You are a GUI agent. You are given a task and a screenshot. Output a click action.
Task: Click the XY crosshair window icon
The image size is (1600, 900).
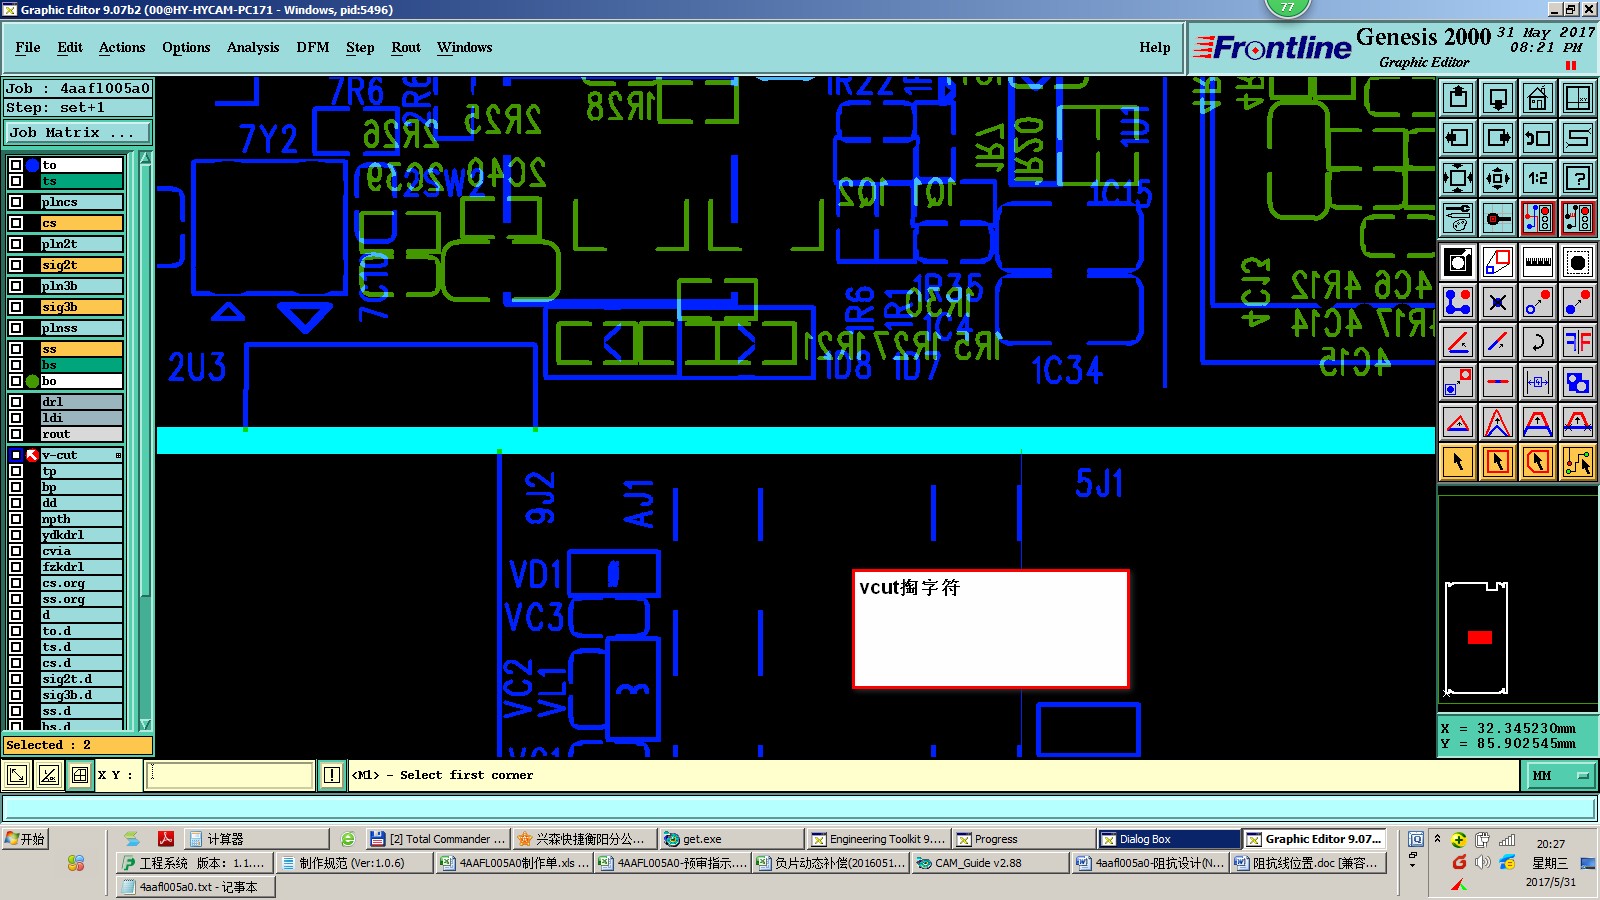point(1578,98)
